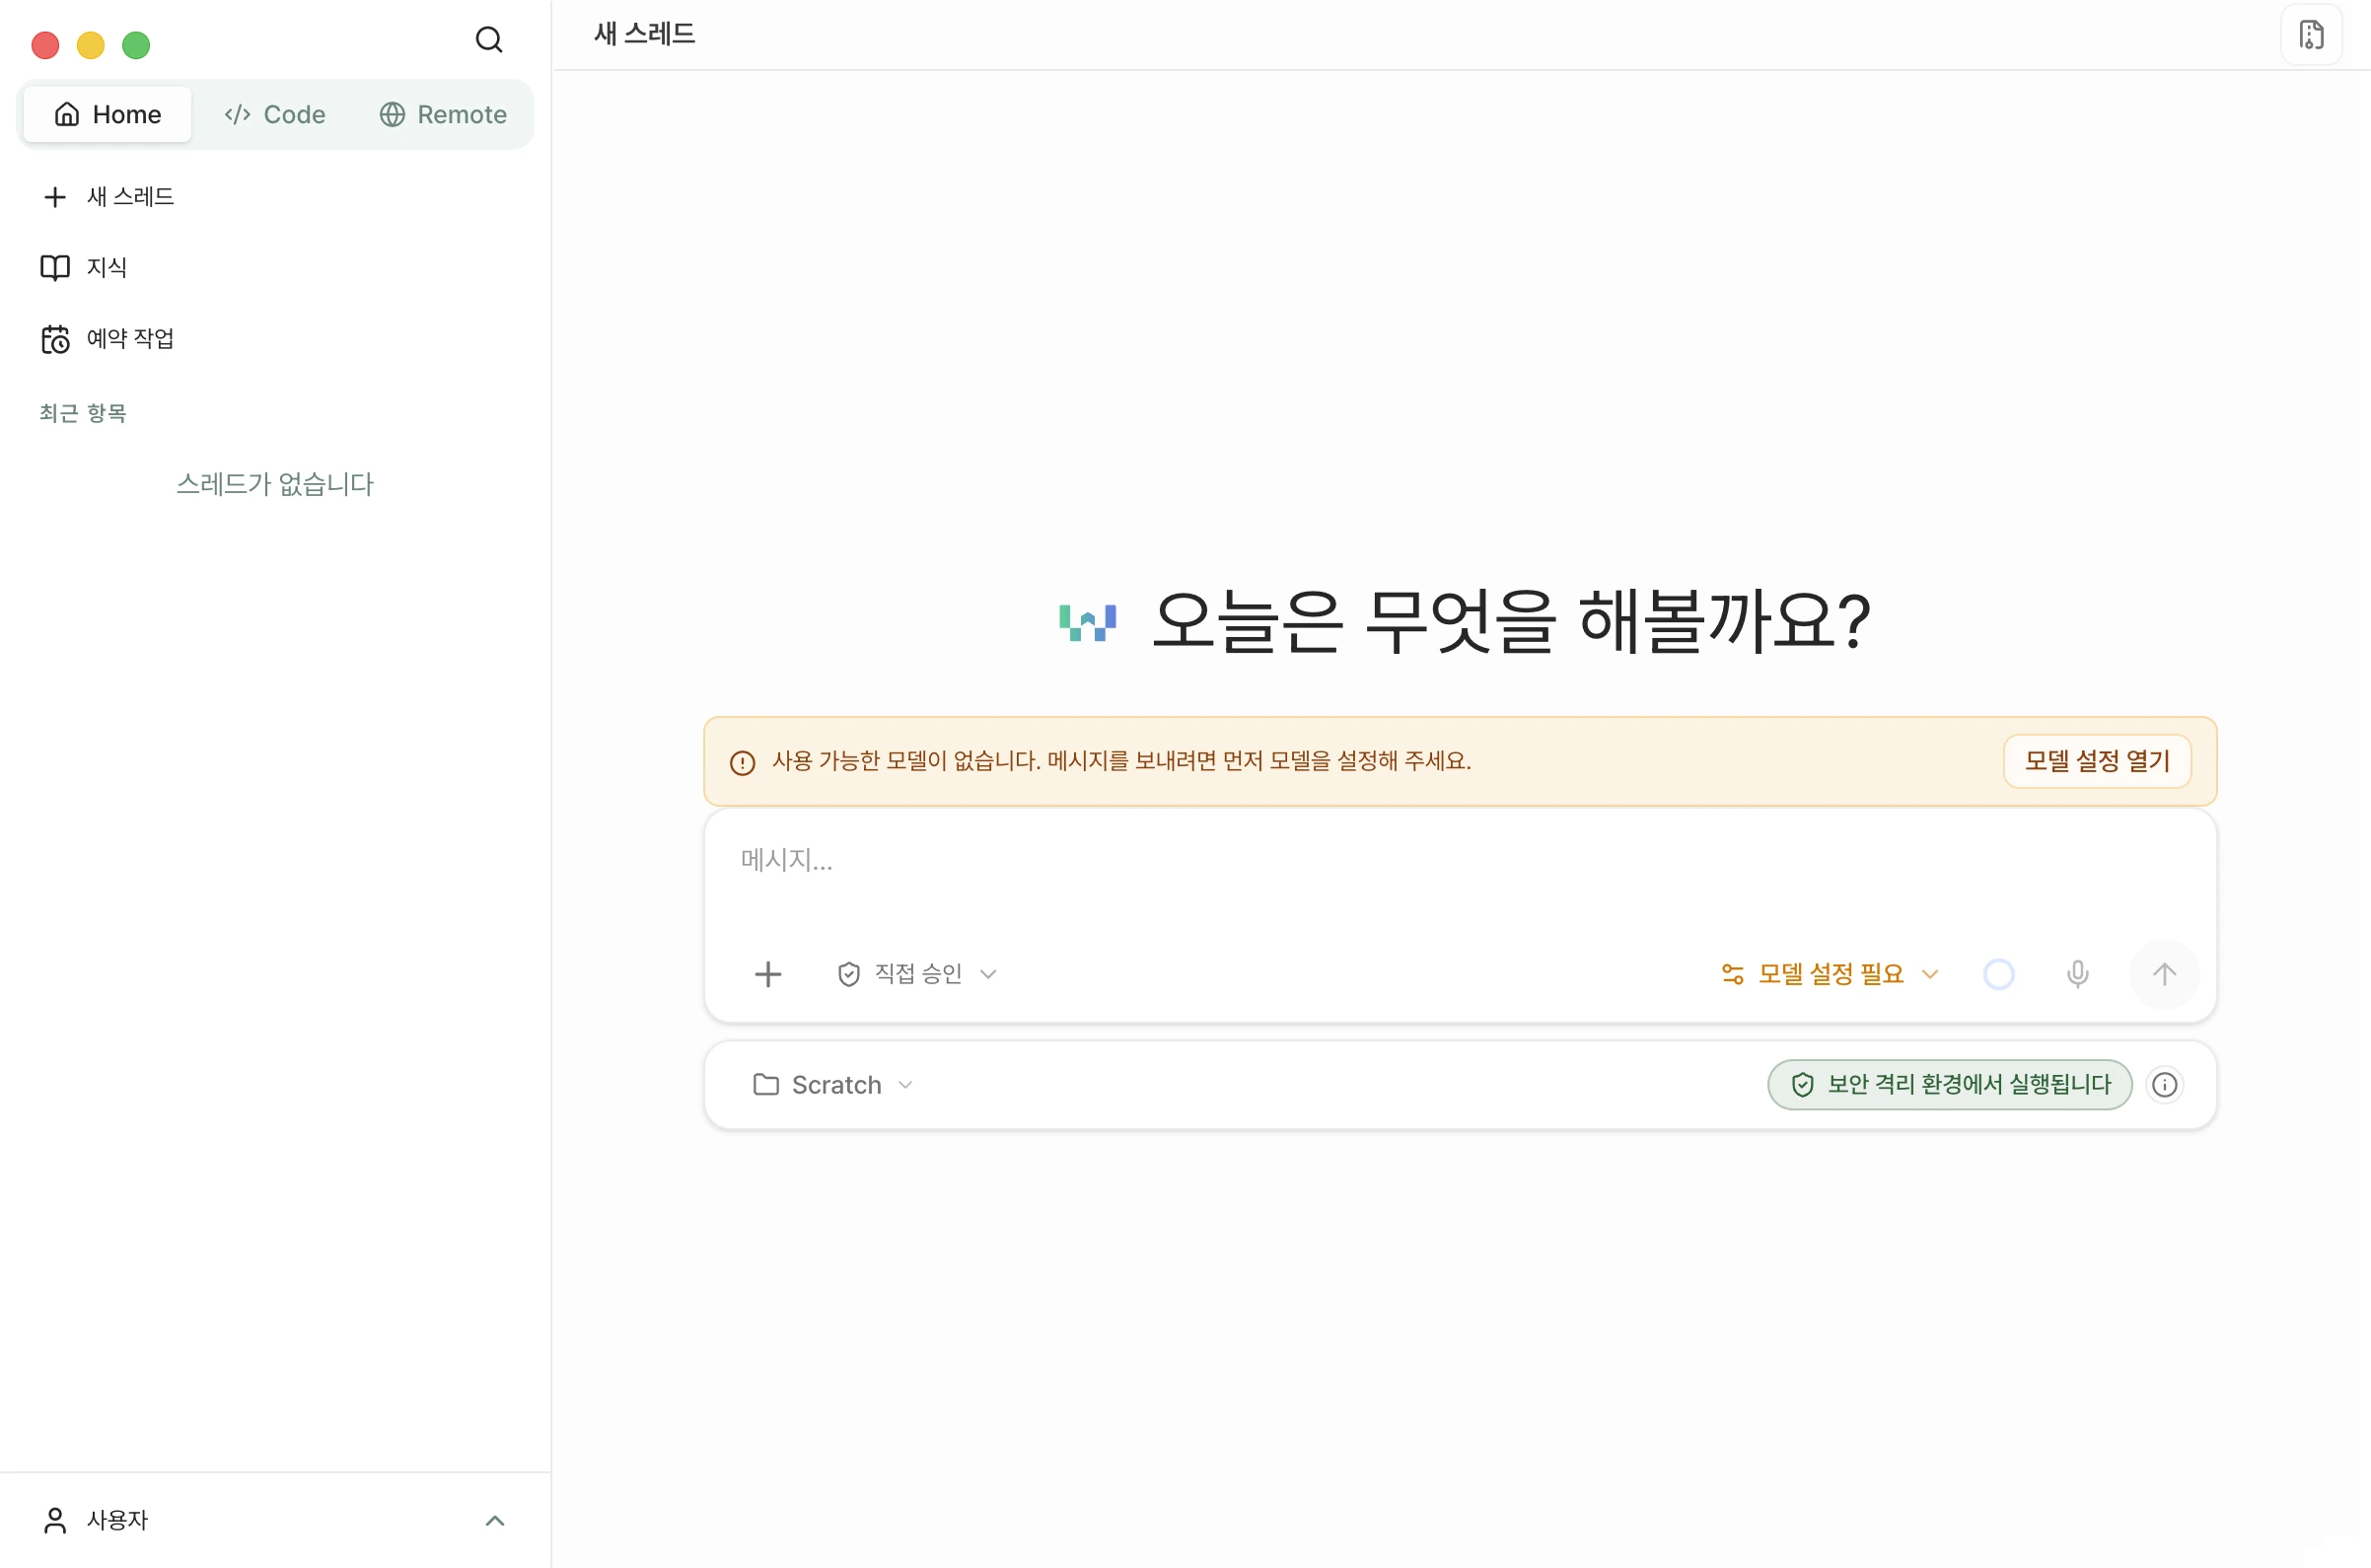The height and width of the screenshot is (1568, 2371).
Task: Click the 사용자 profile icon
Action: (55, 1521)
